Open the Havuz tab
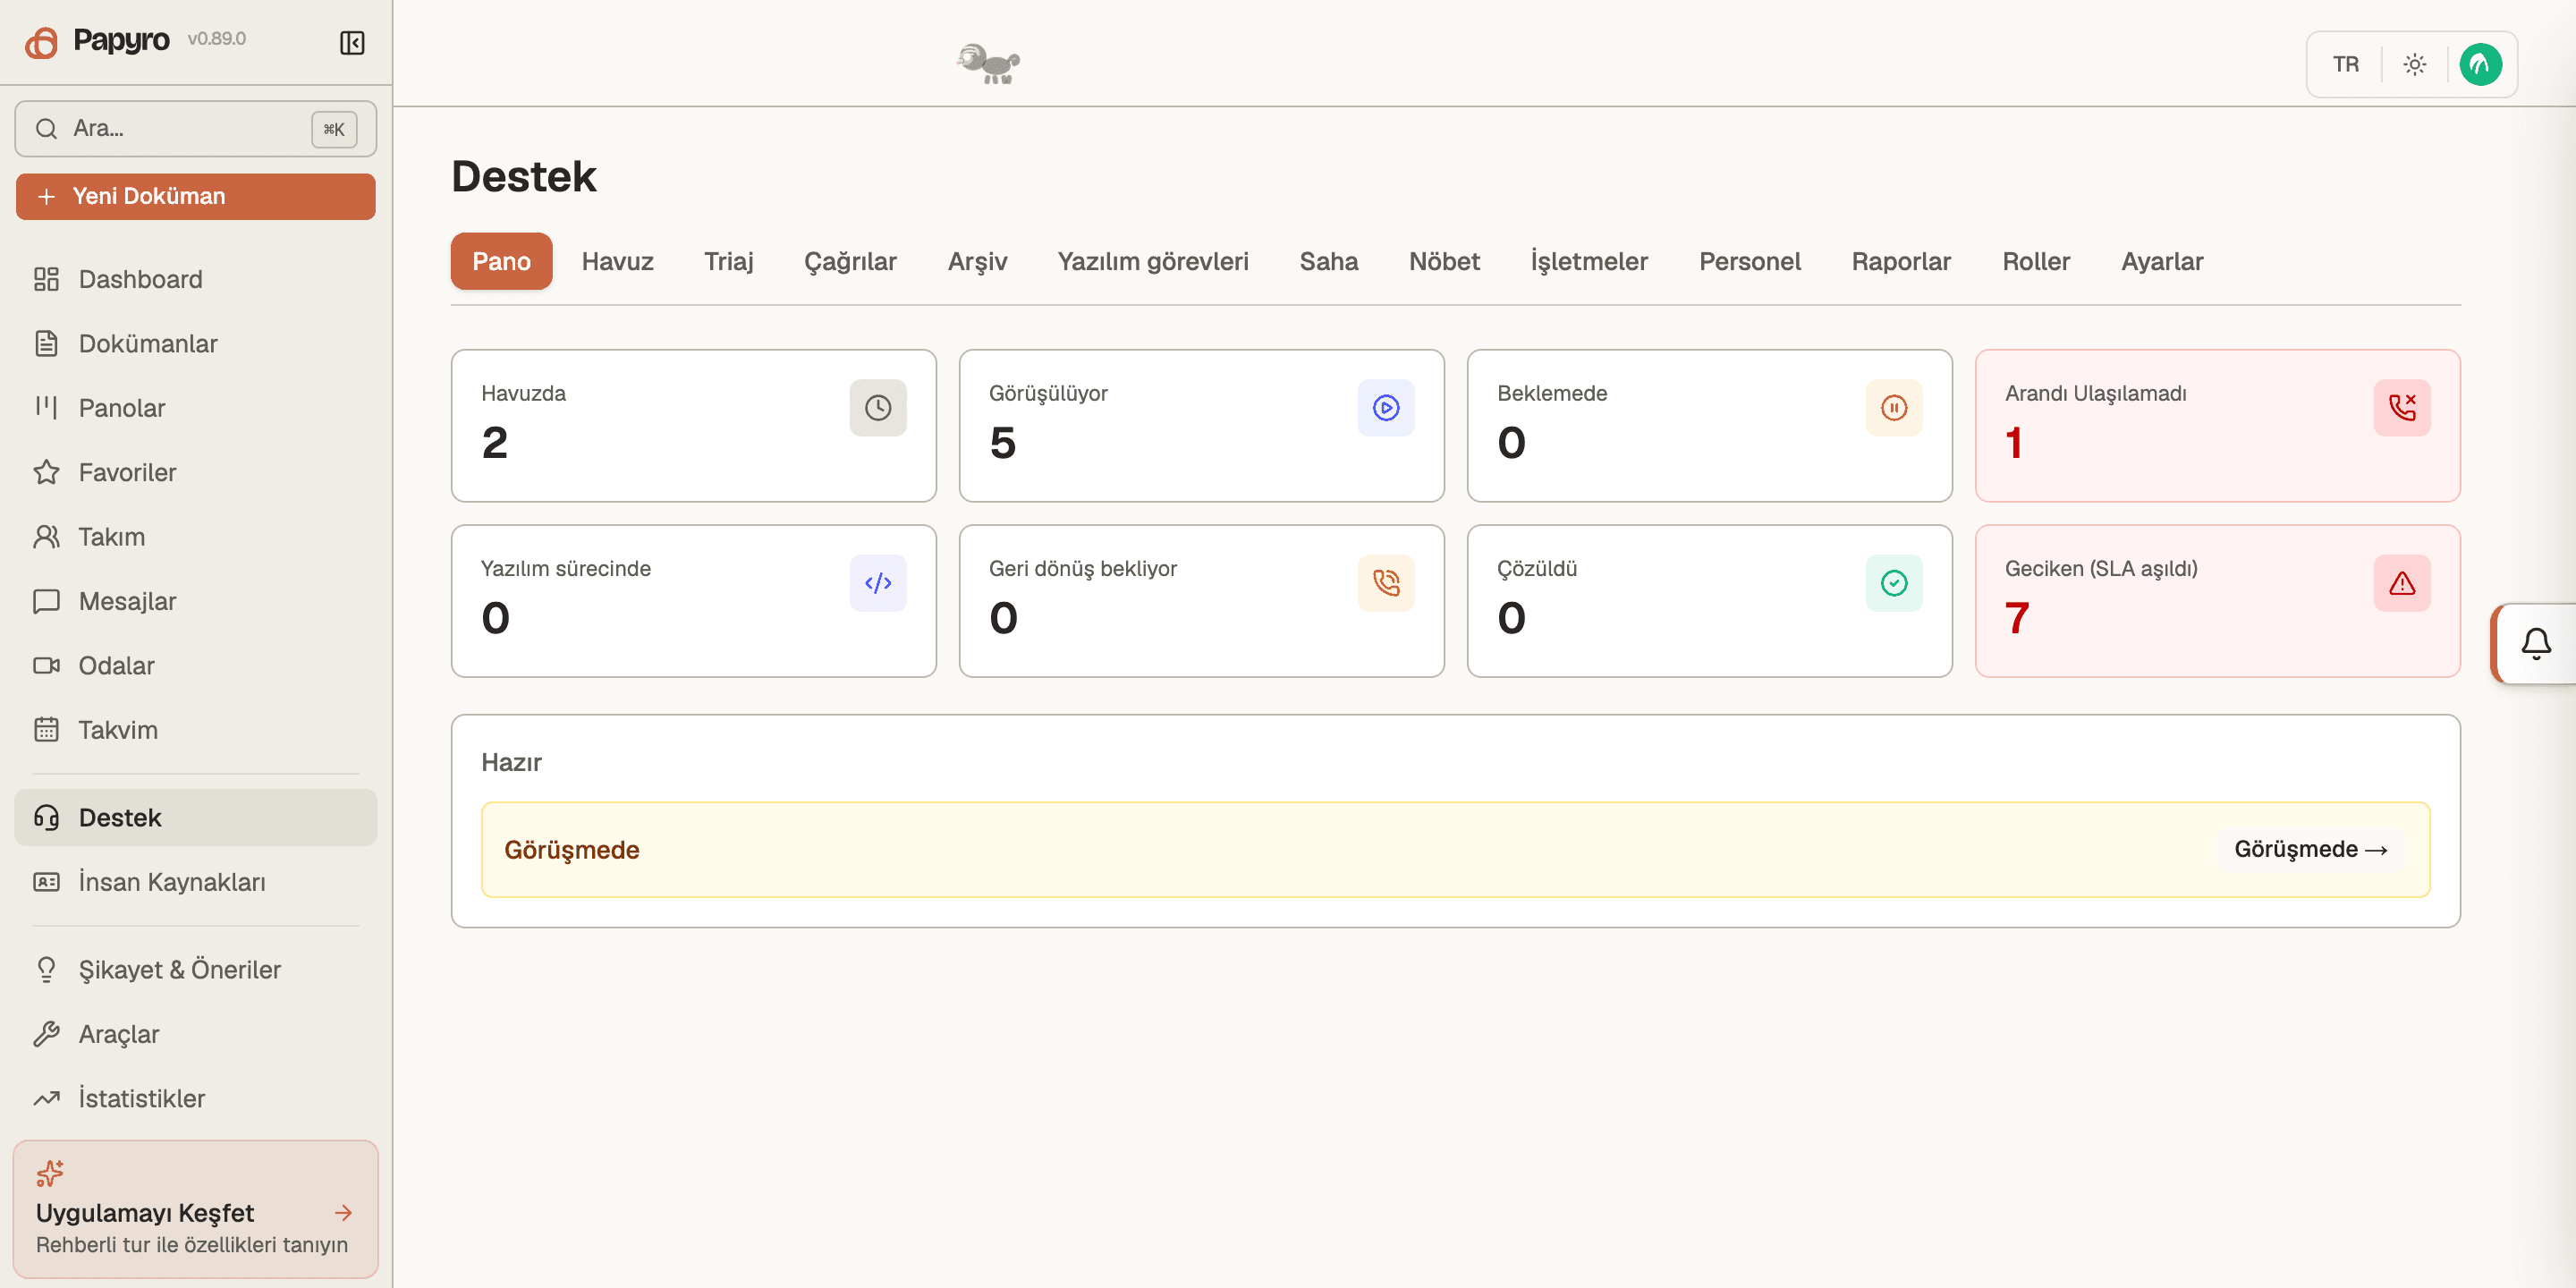This screenshot has height=1288, width=2576. tap(617, 261)
